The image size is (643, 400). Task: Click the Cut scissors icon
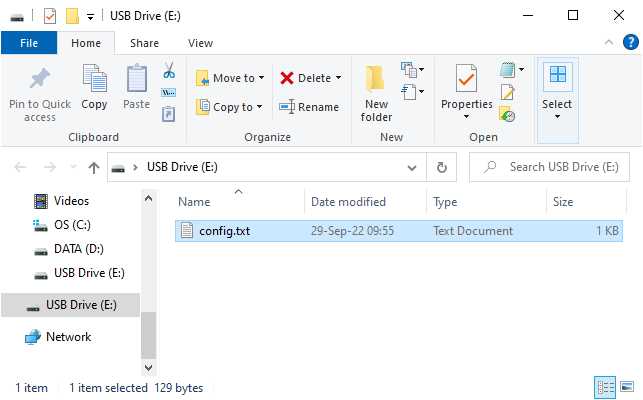point(169,70)
